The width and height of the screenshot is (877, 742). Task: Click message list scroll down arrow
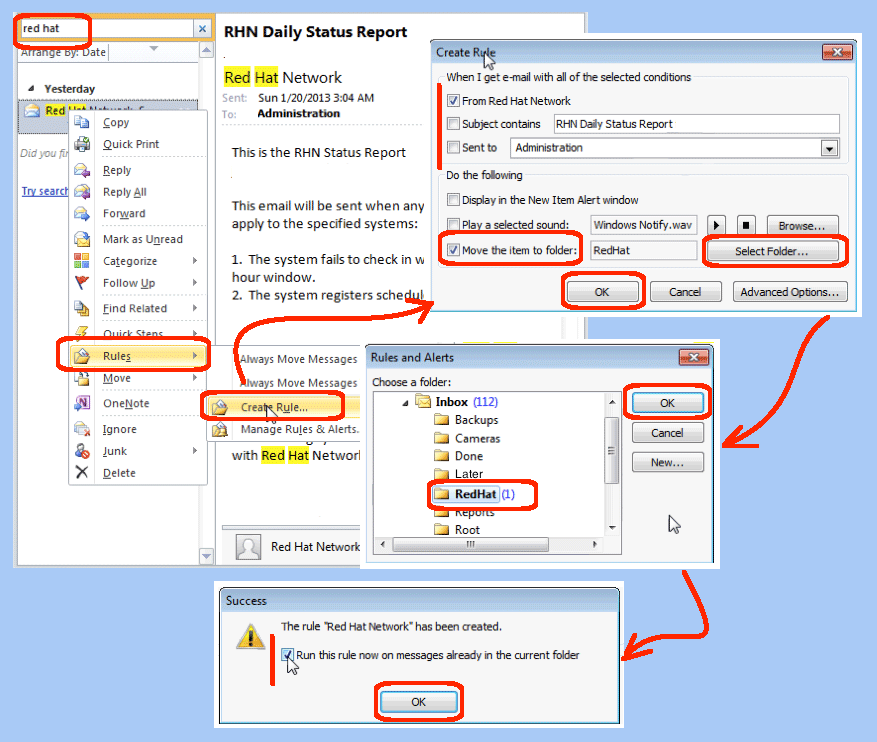click(206, 556)
